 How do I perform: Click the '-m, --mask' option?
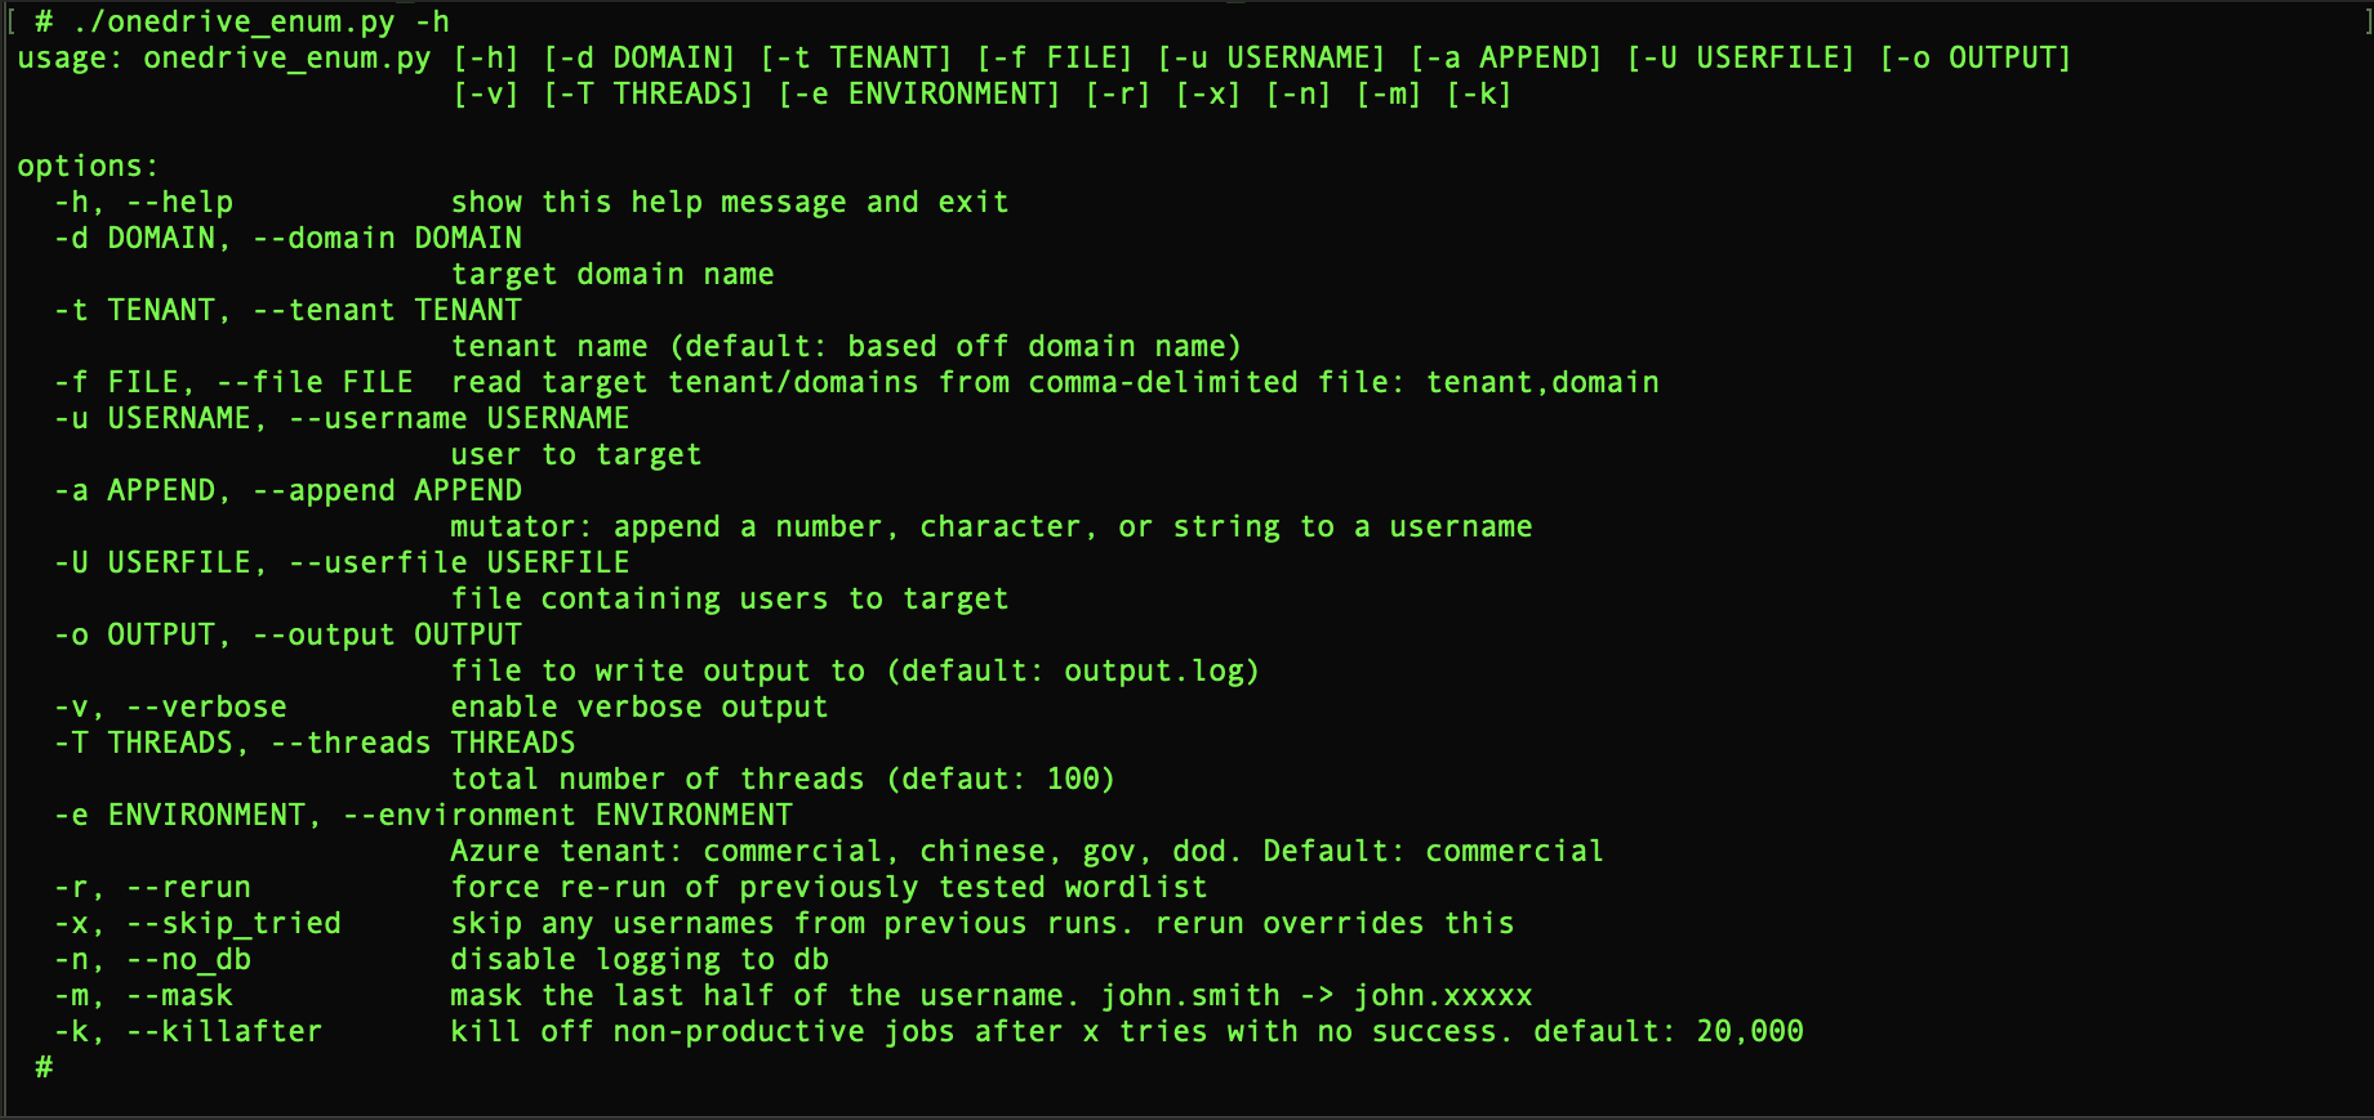[143, 995]
